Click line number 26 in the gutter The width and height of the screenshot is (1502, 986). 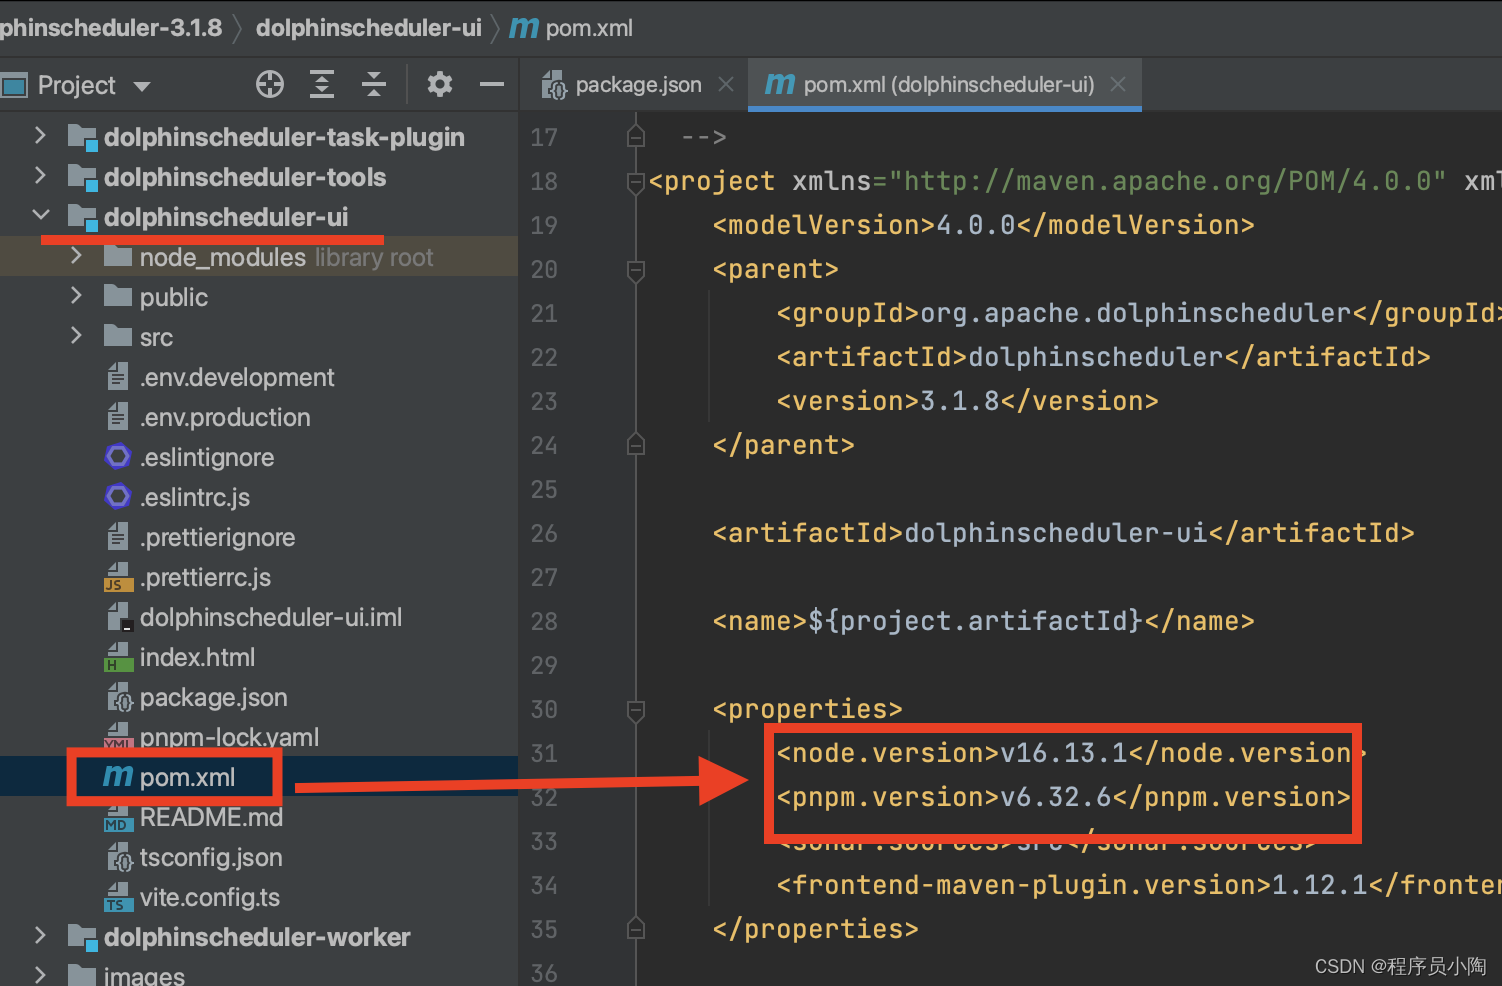[x=544, y=533]
